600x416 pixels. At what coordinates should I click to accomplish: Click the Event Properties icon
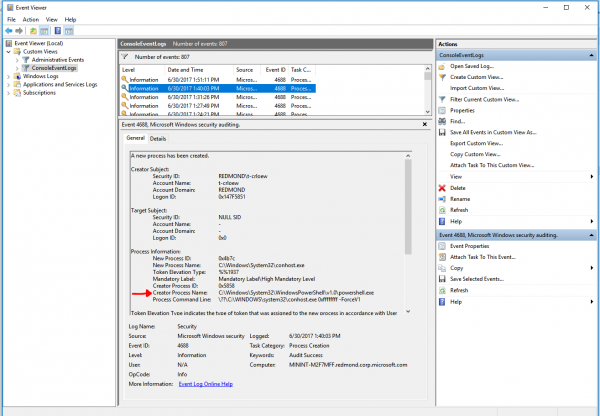click(442, 246)
